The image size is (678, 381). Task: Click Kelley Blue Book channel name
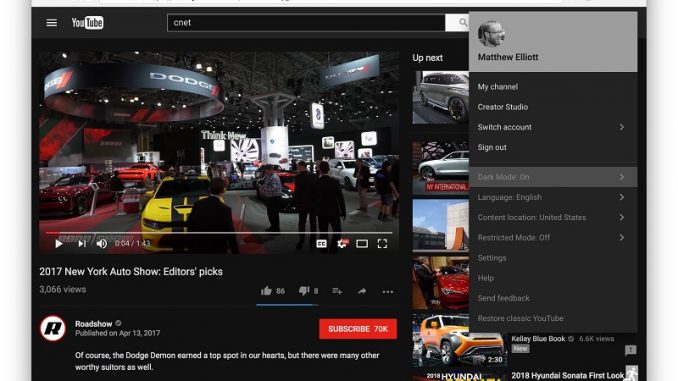[538, 339]
